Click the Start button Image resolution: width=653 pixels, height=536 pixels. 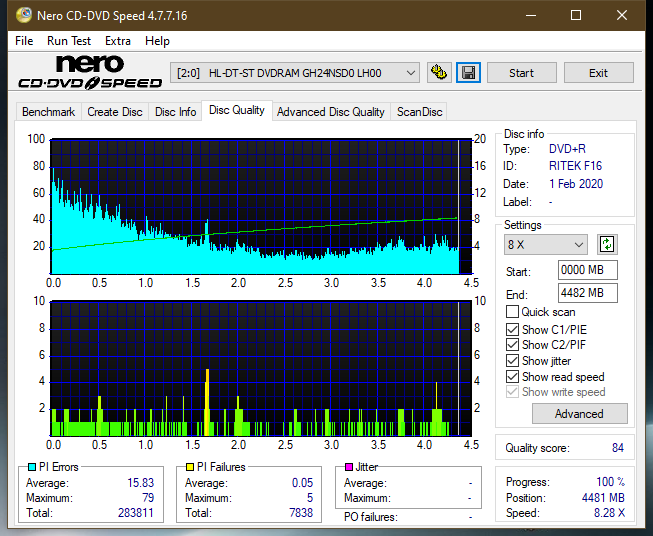point(521,73)
